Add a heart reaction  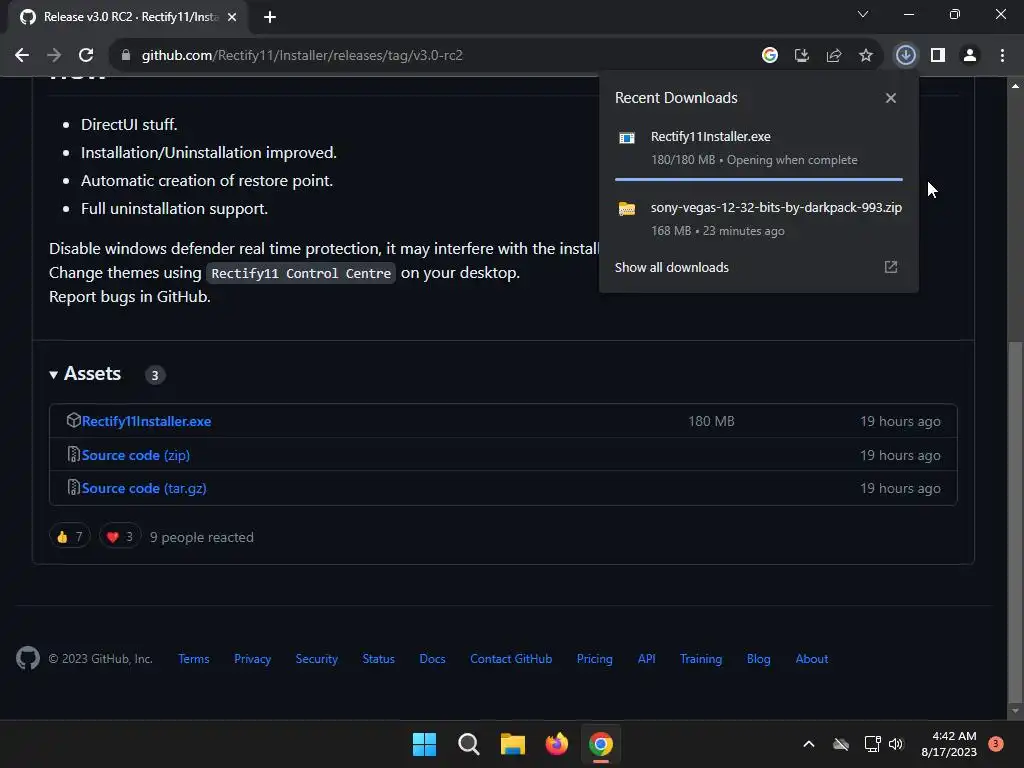point(120,537)
